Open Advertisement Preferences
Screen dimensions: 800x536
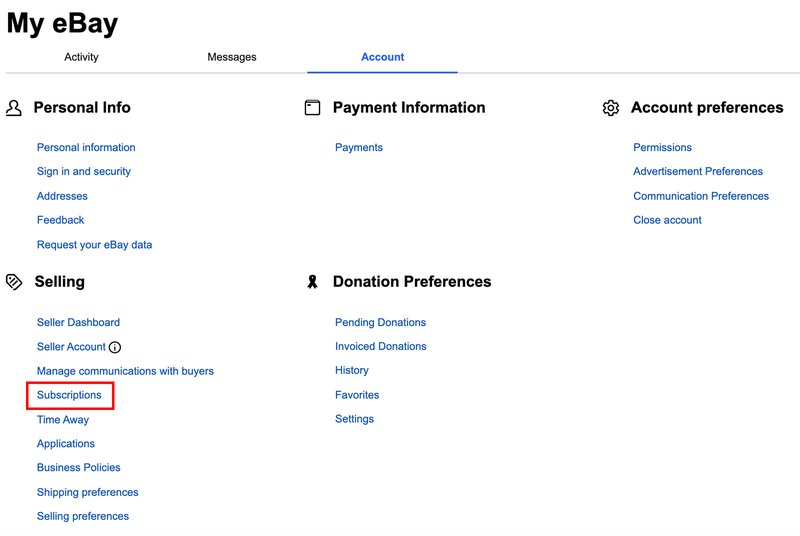tap(698, 171)
